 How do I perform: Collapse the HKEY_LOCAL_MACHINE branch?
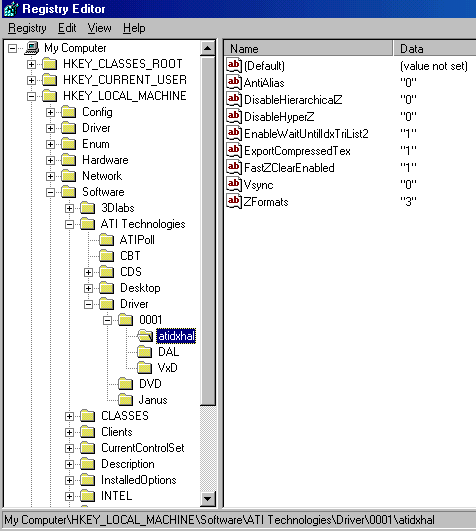[31, 96]
